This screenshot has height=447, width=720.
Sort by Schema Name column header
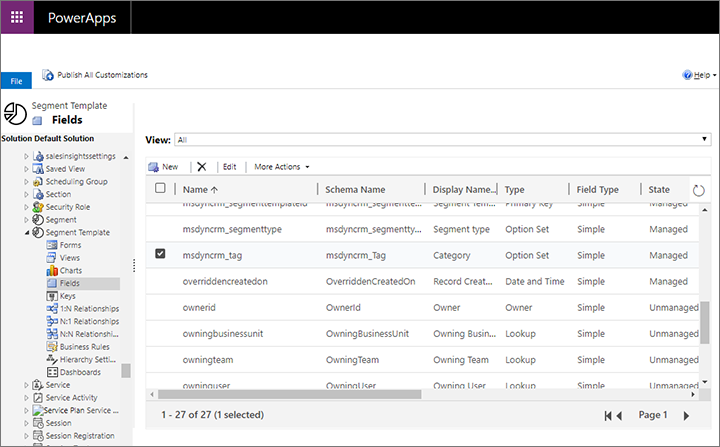click(355, 189)
